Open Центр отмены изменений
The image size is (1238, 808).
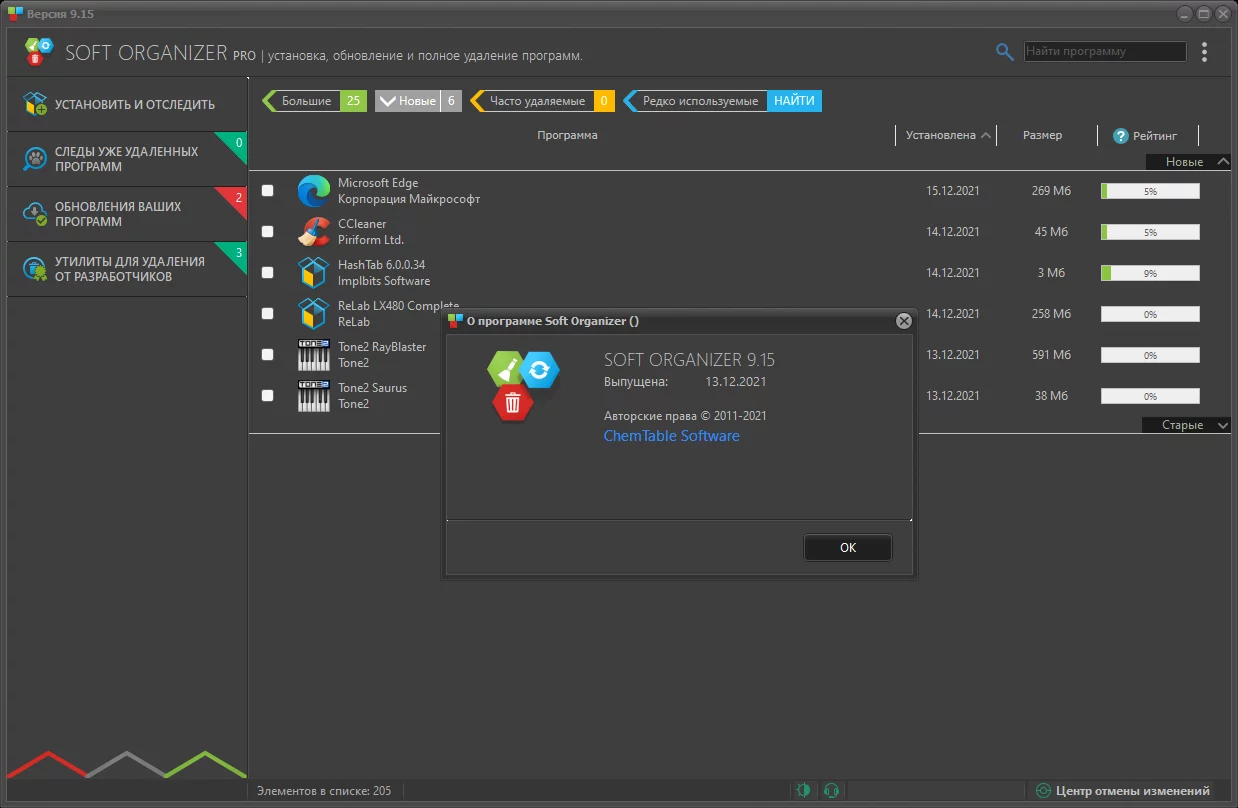point(1123,790)
